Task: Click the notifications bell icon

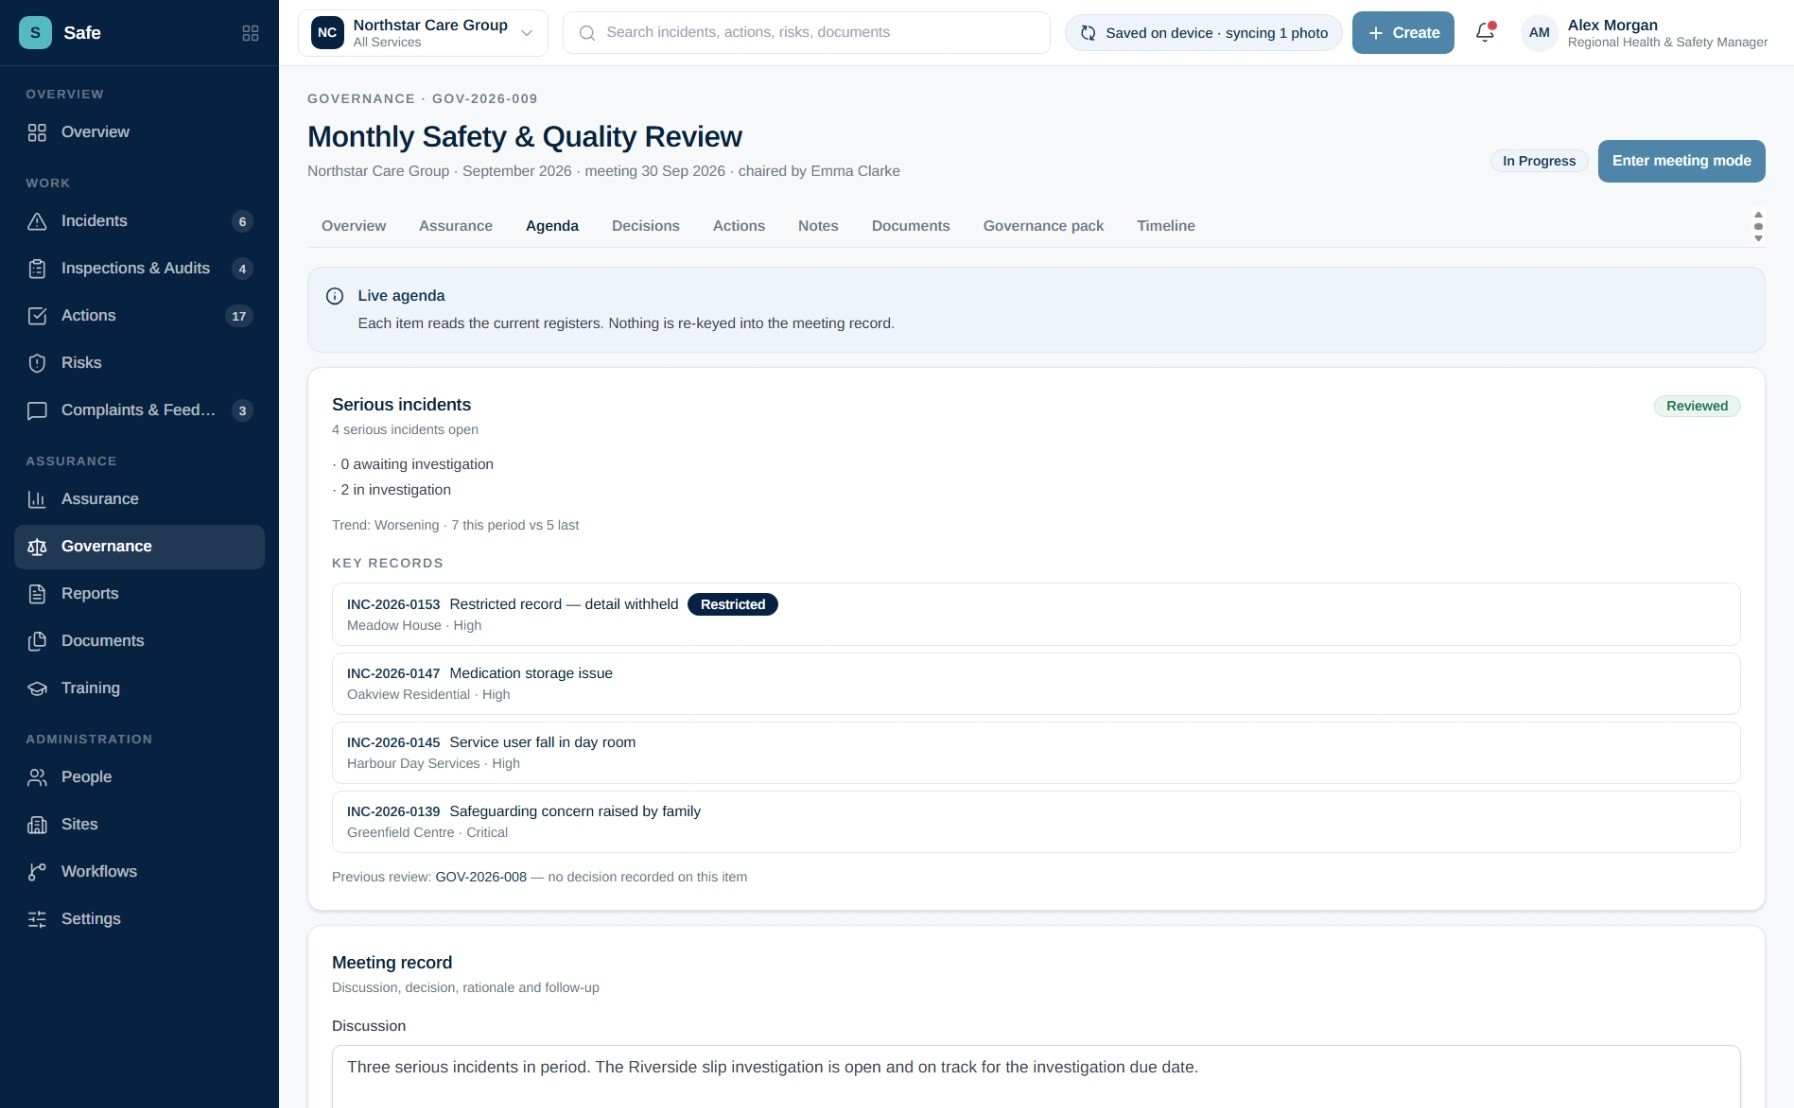Action: pos(1485,32)
